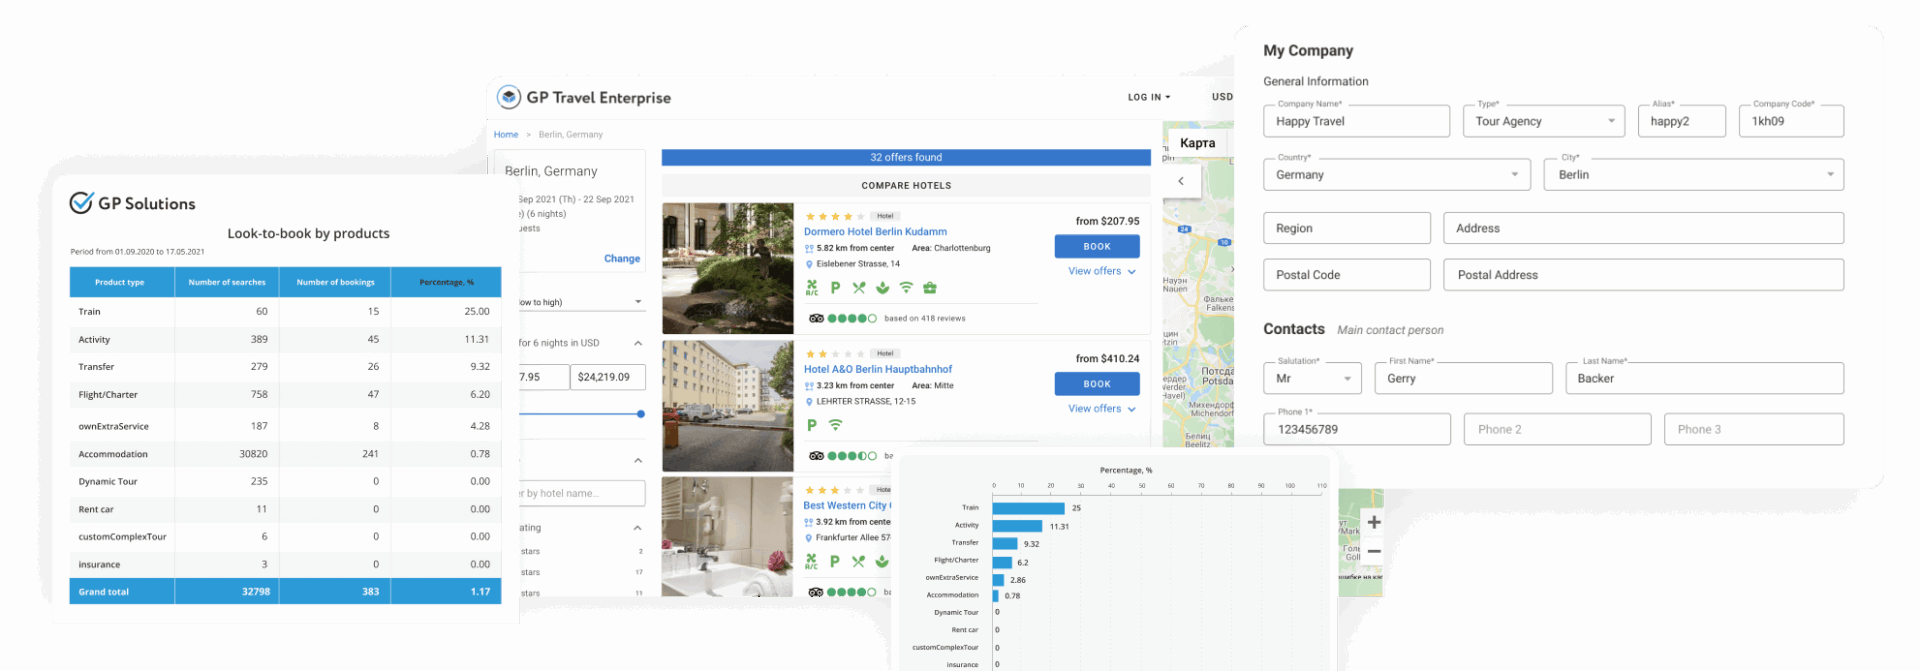Open Dormero Hotel Berlin Kudamm hotel link

pos(875,231)
